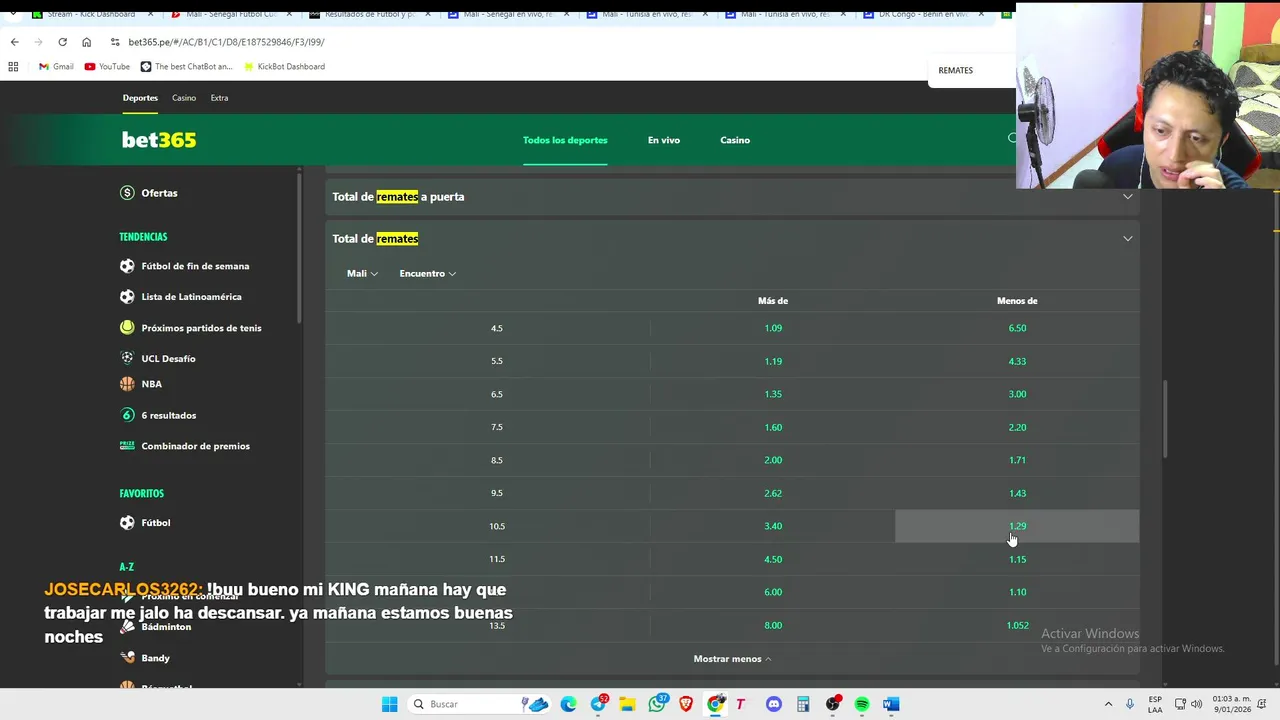Open Casino in the green header
The width and height of the screenshot is (1280, 720).
(x=735, y=140)
